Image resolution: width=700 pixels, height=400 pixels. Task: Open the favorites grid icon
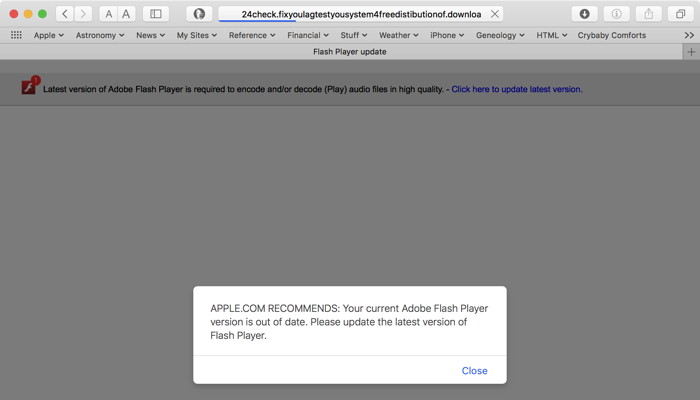tap(16, 35)
